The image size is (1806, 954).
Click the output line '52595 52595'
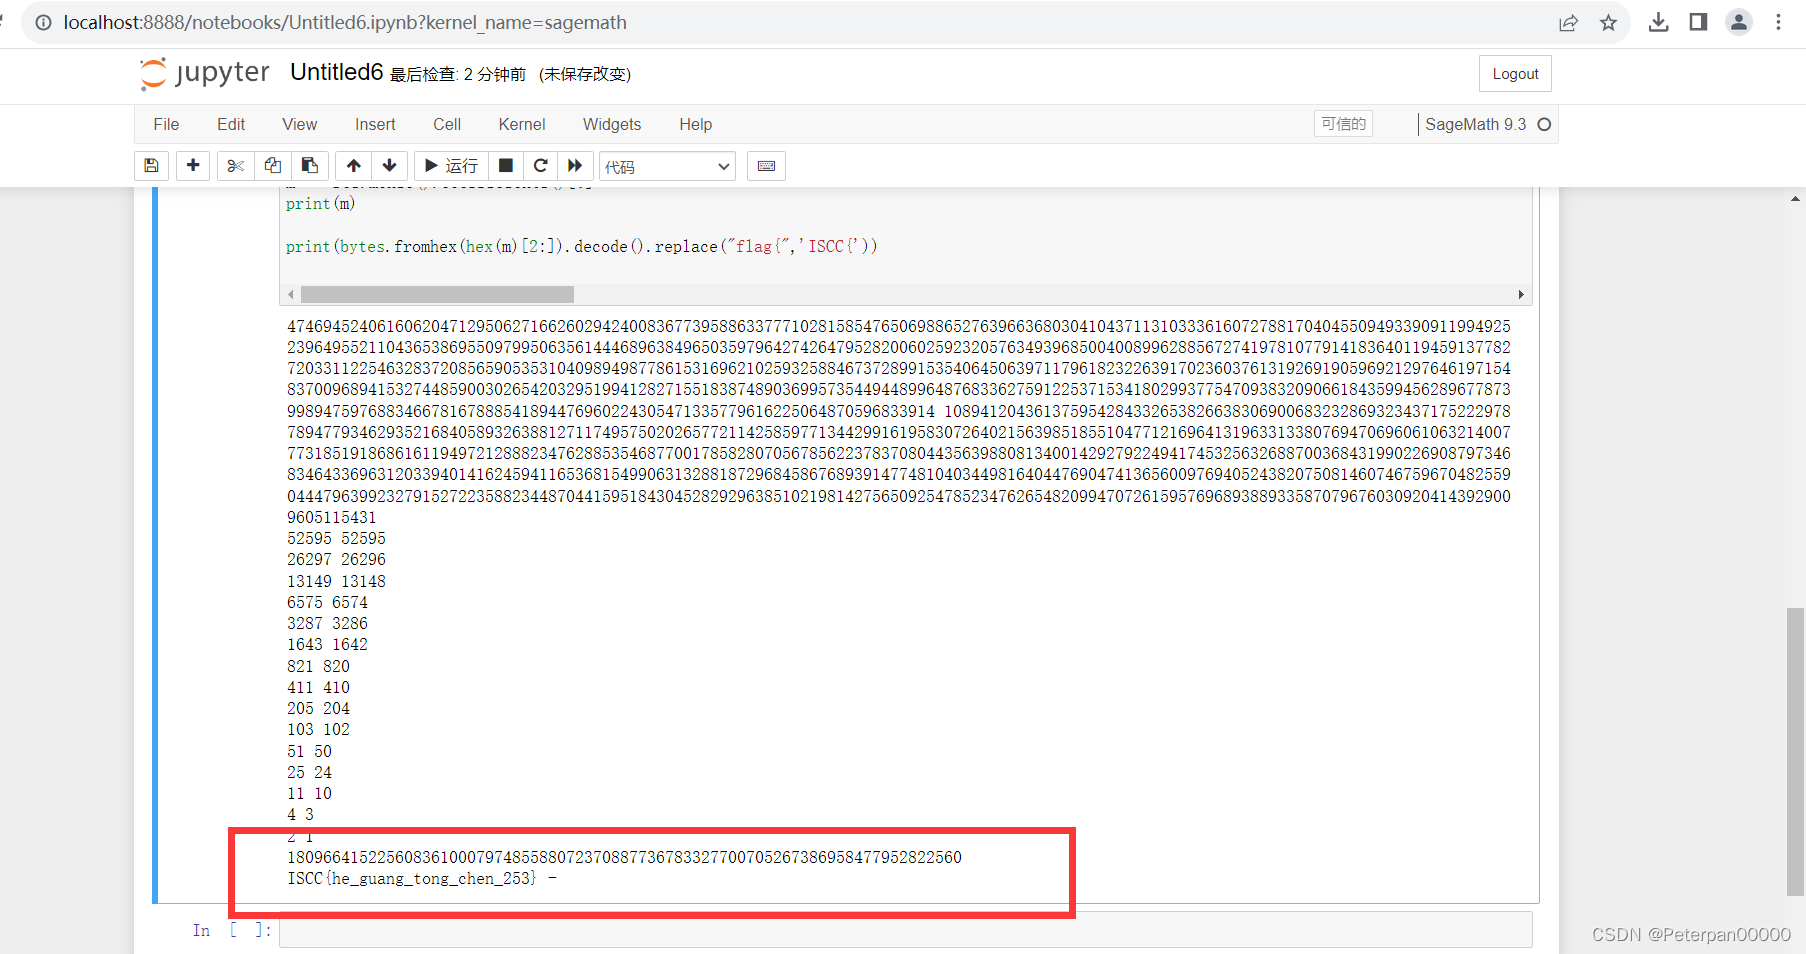[336, 538]
